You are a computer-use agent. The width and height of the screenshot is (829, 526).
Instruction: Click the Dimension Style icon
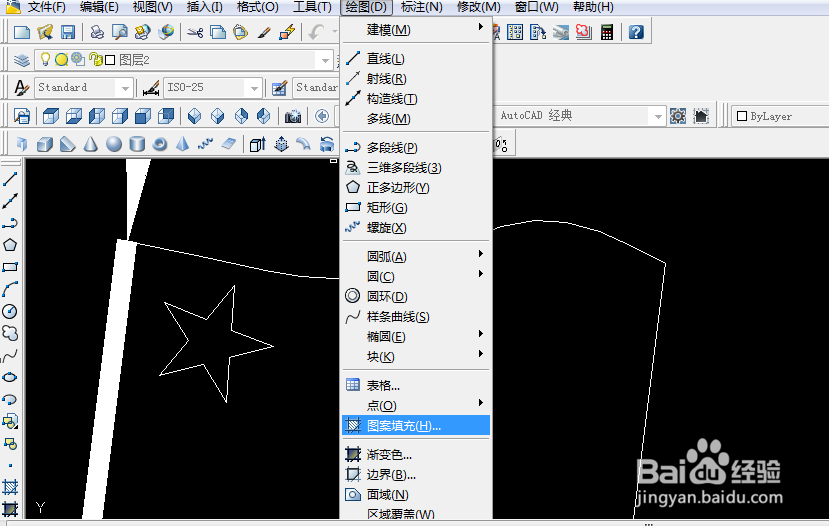(x=151, y=88)
